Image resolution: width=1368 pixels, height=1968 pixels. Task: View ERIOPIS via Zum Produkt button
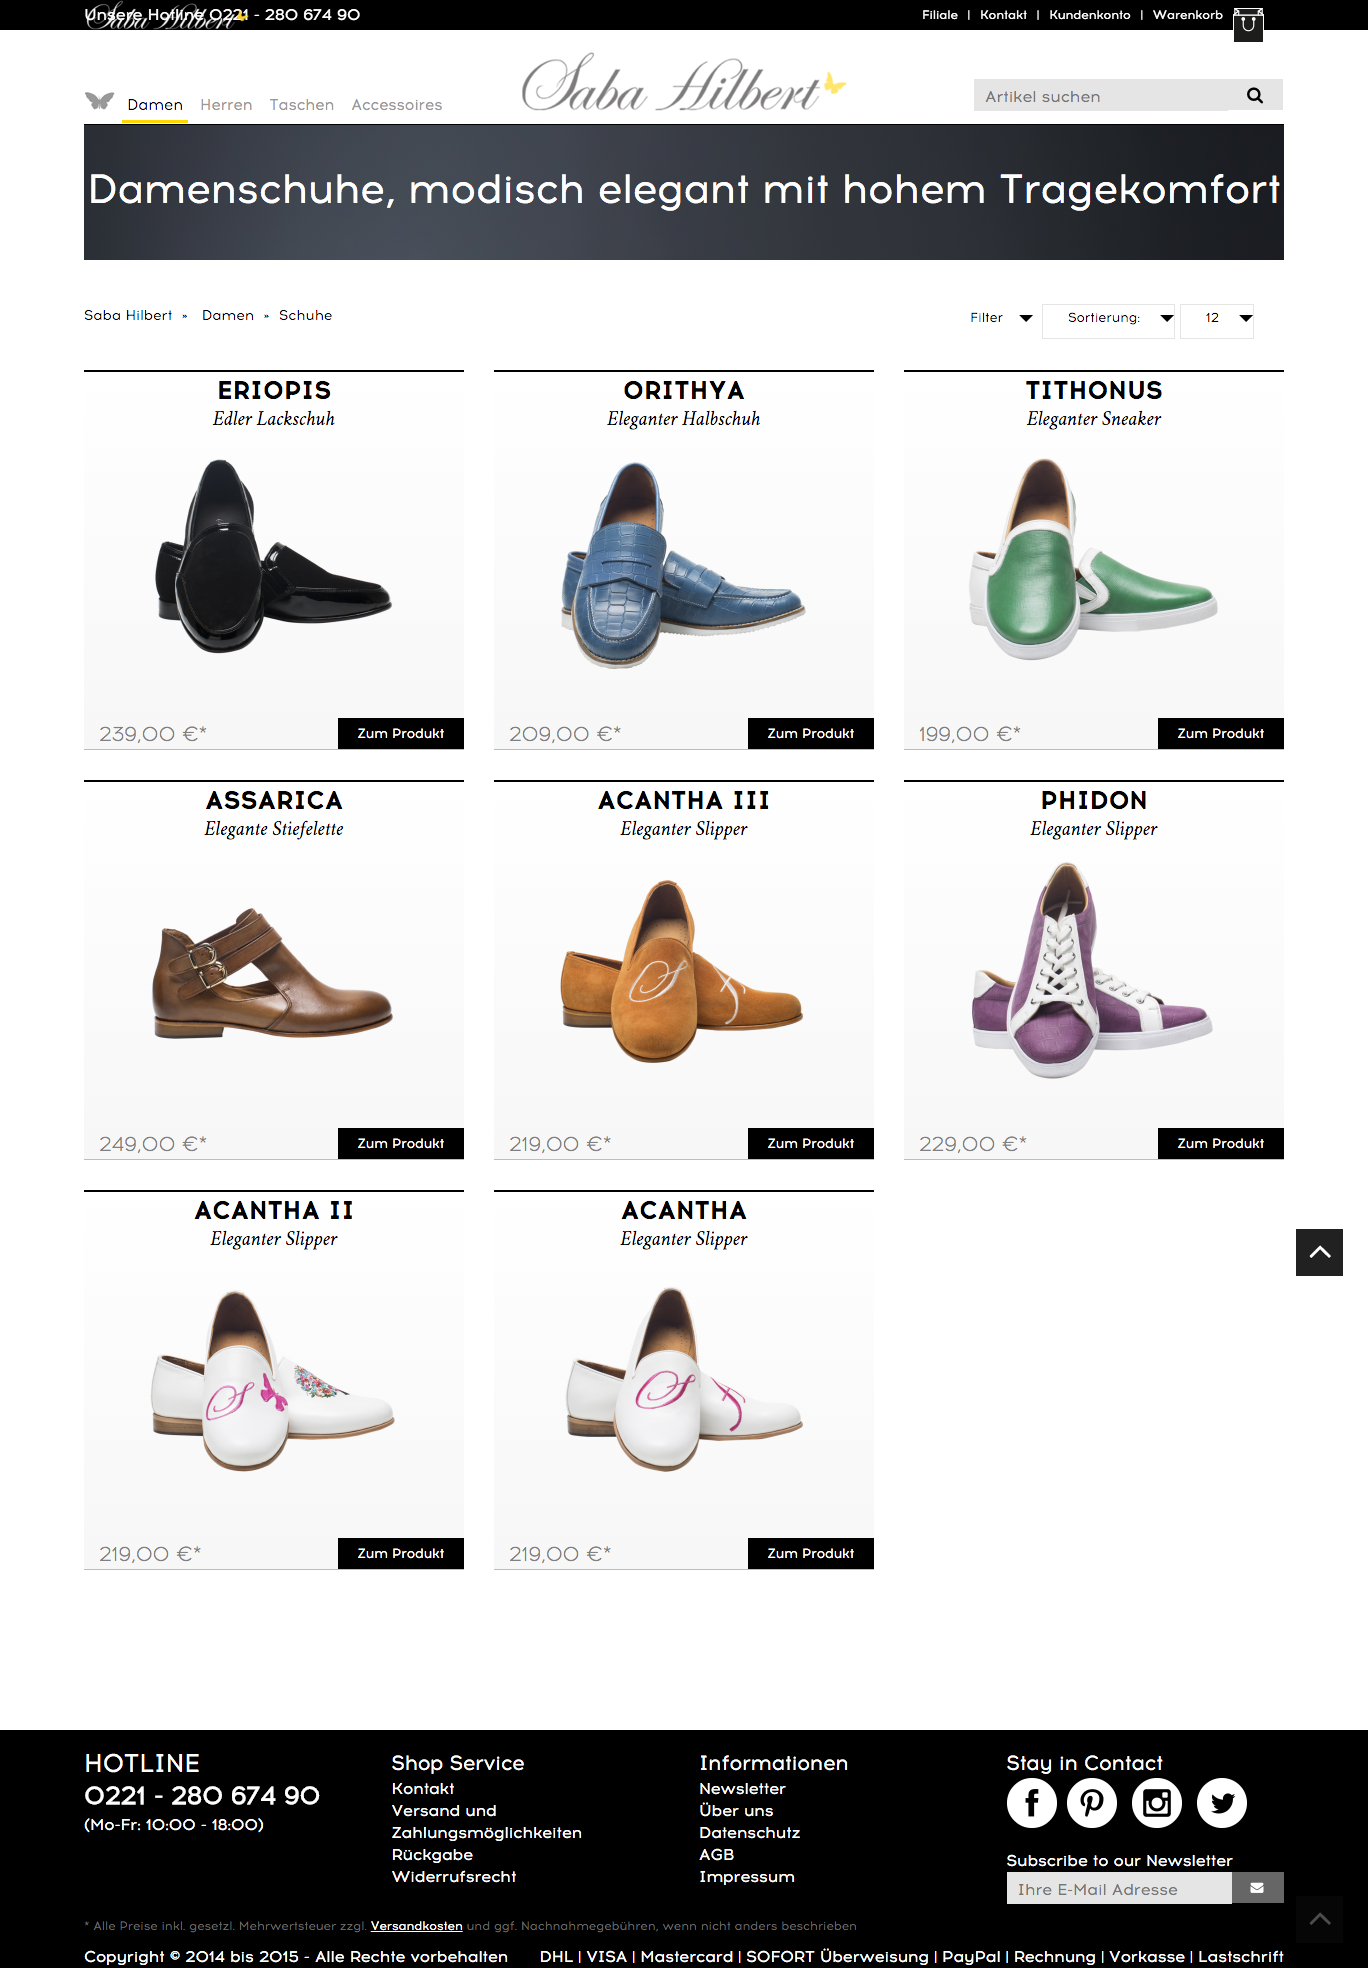pos(401,733)
